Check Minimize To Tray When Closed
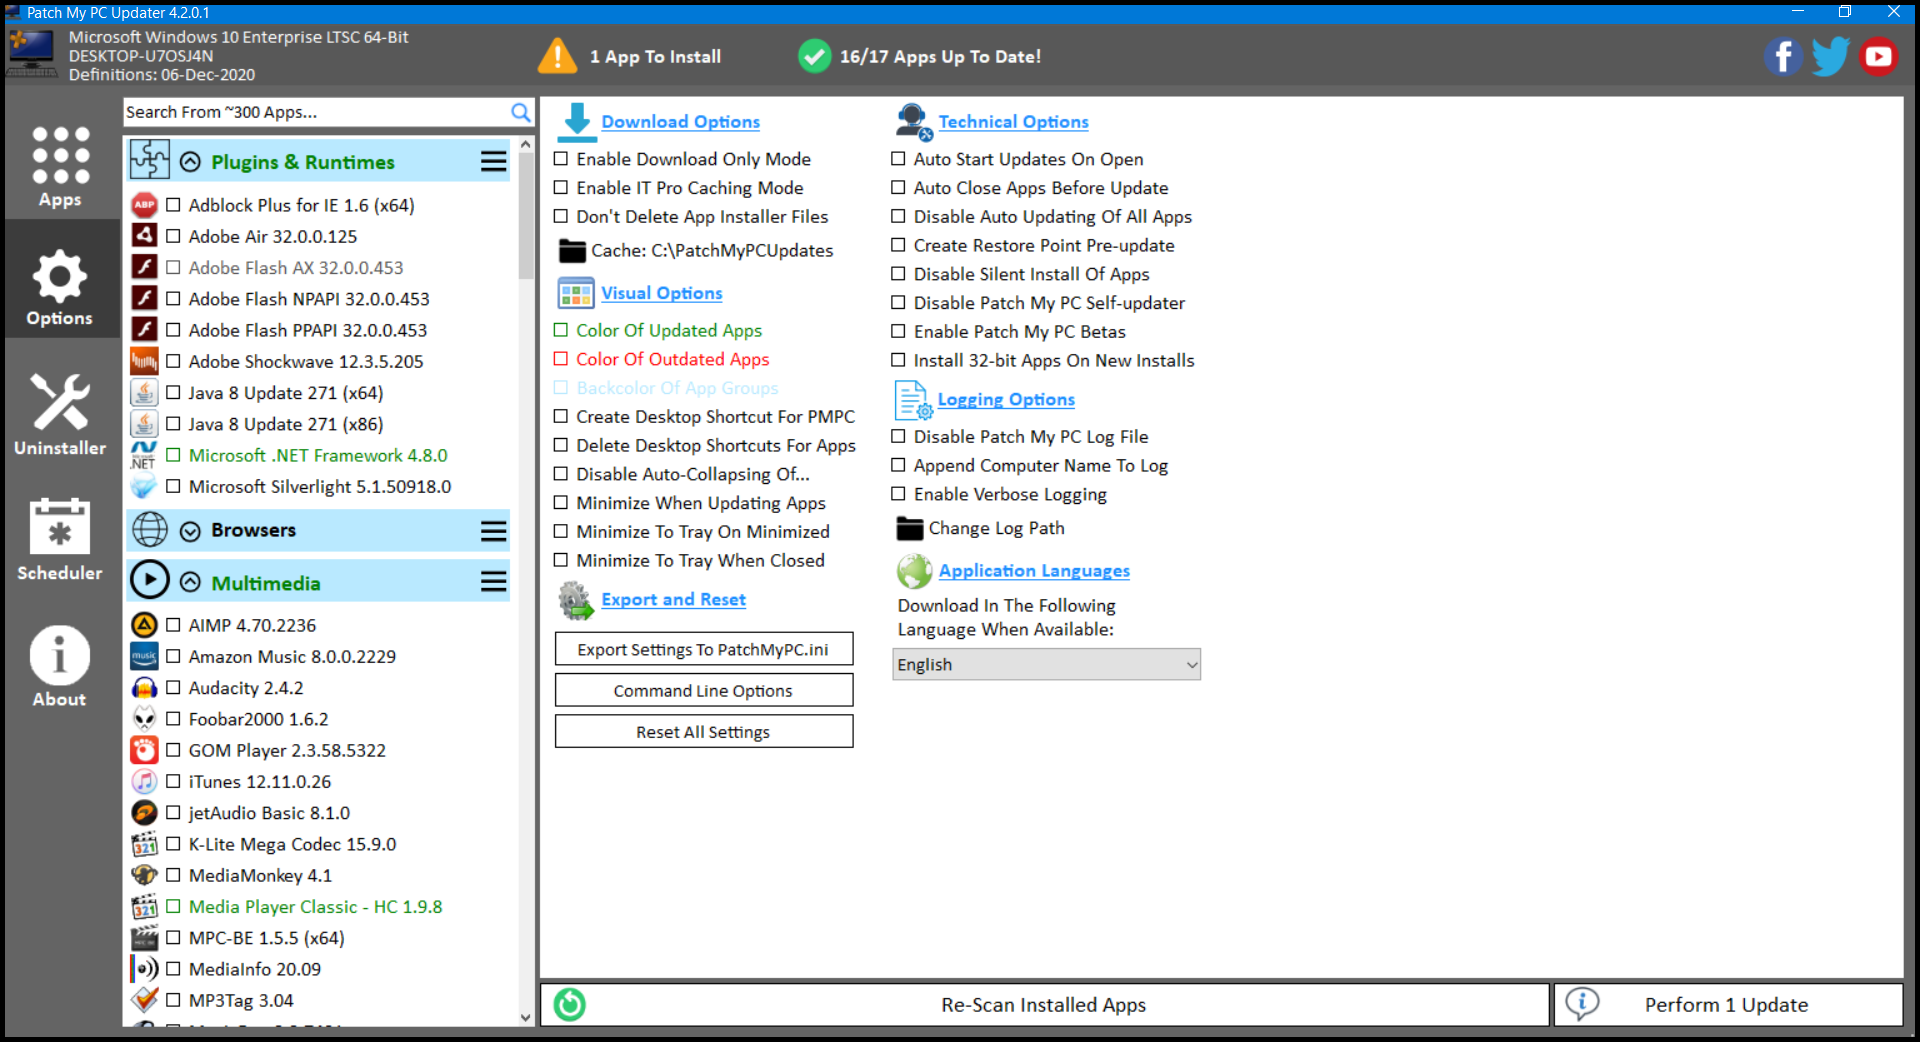Screen dimensions: 1920x1042 (561, 561)
